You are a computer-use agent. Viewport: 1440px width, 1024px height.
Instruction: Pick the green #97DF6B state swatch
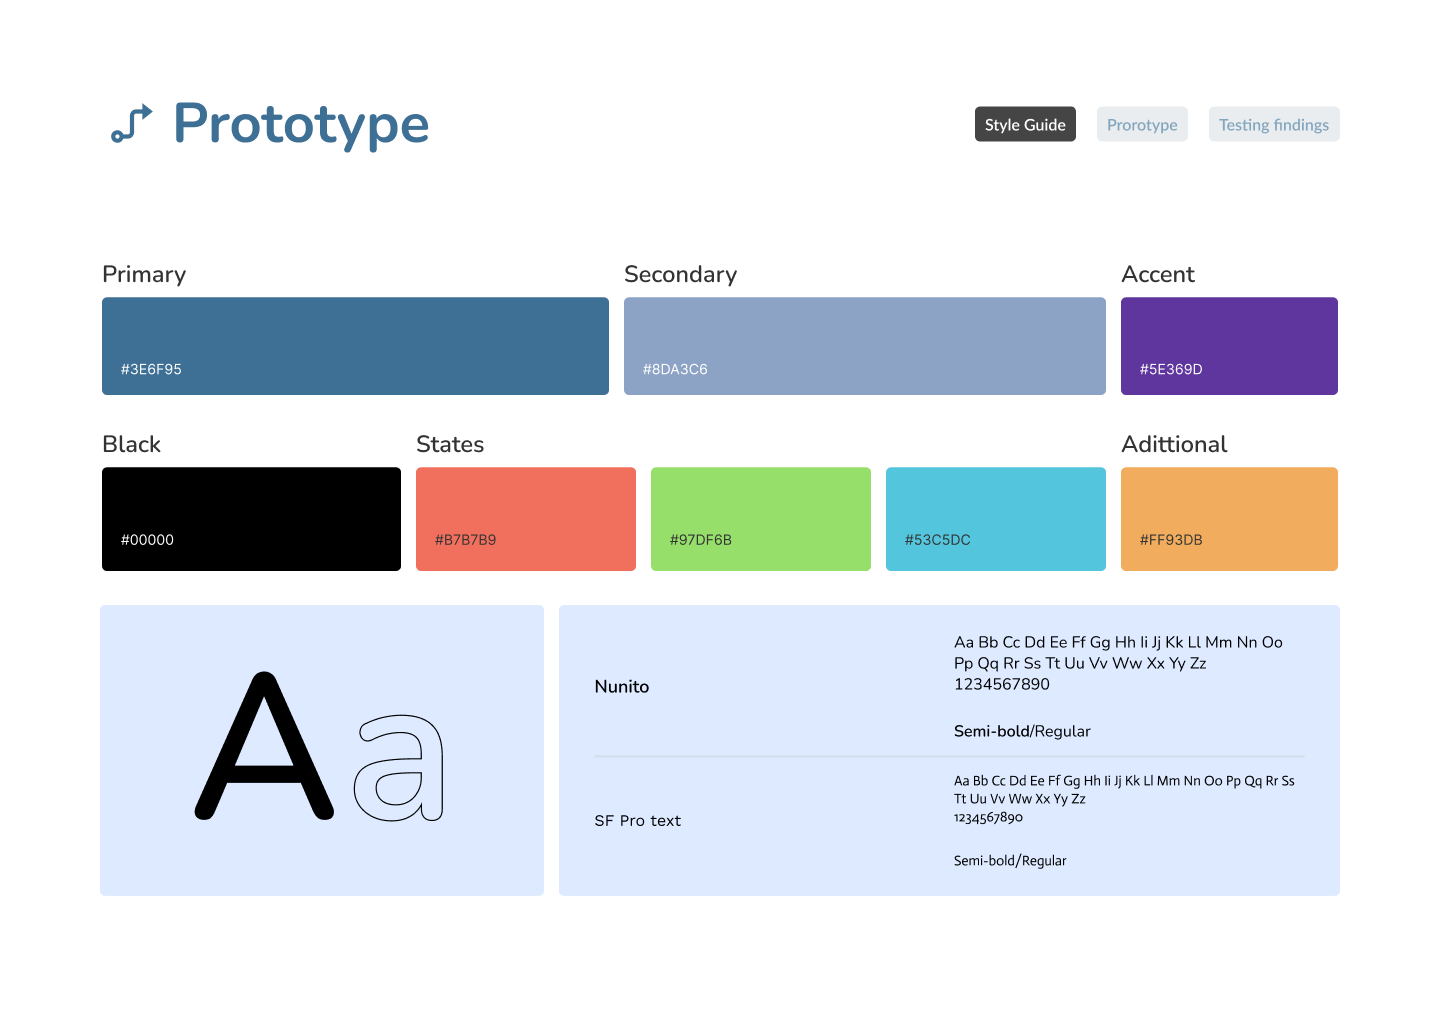click(760, 519)
